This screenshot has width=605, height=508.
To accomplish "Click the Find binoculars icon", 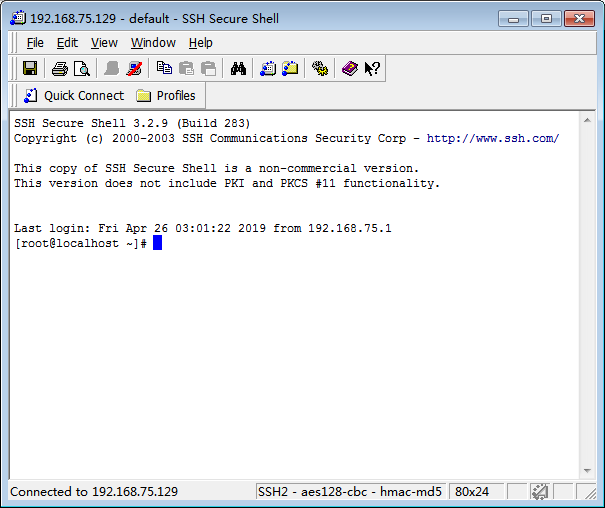I will (238, 69).
